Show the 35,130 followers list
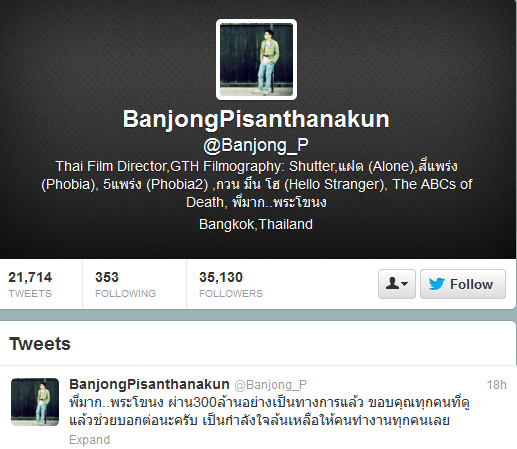The image size is (517, 449). click(231, 284)
